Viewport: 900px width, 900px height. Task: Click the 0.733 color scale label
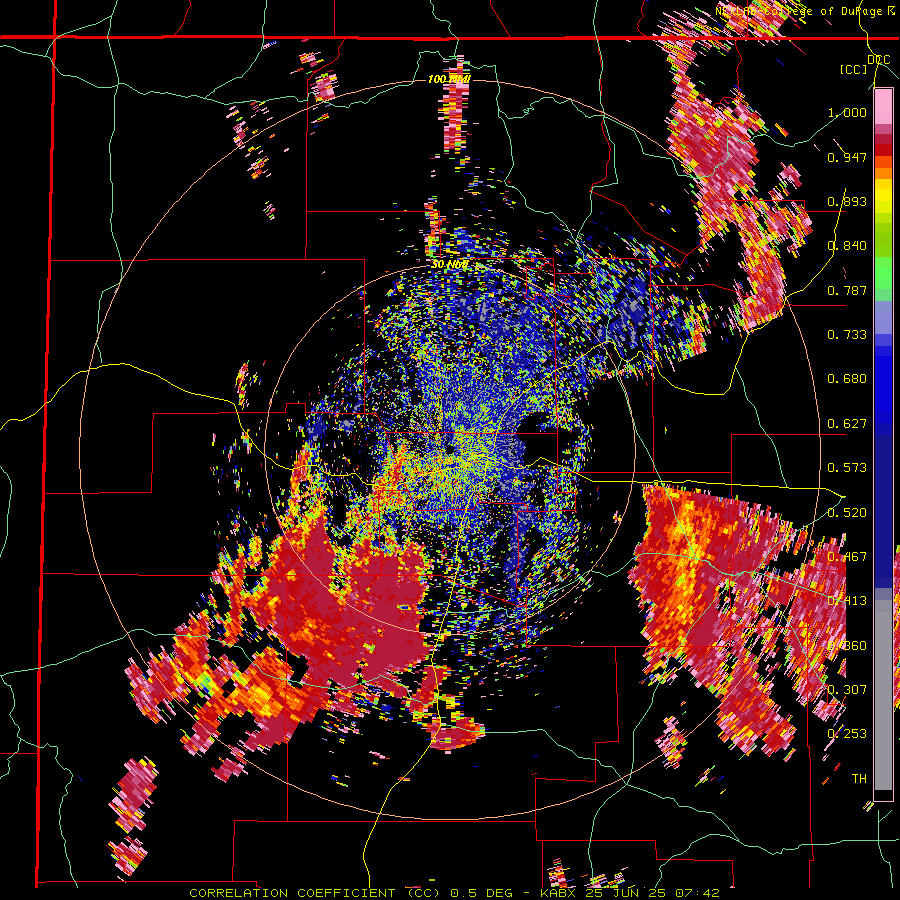[847, 335]
